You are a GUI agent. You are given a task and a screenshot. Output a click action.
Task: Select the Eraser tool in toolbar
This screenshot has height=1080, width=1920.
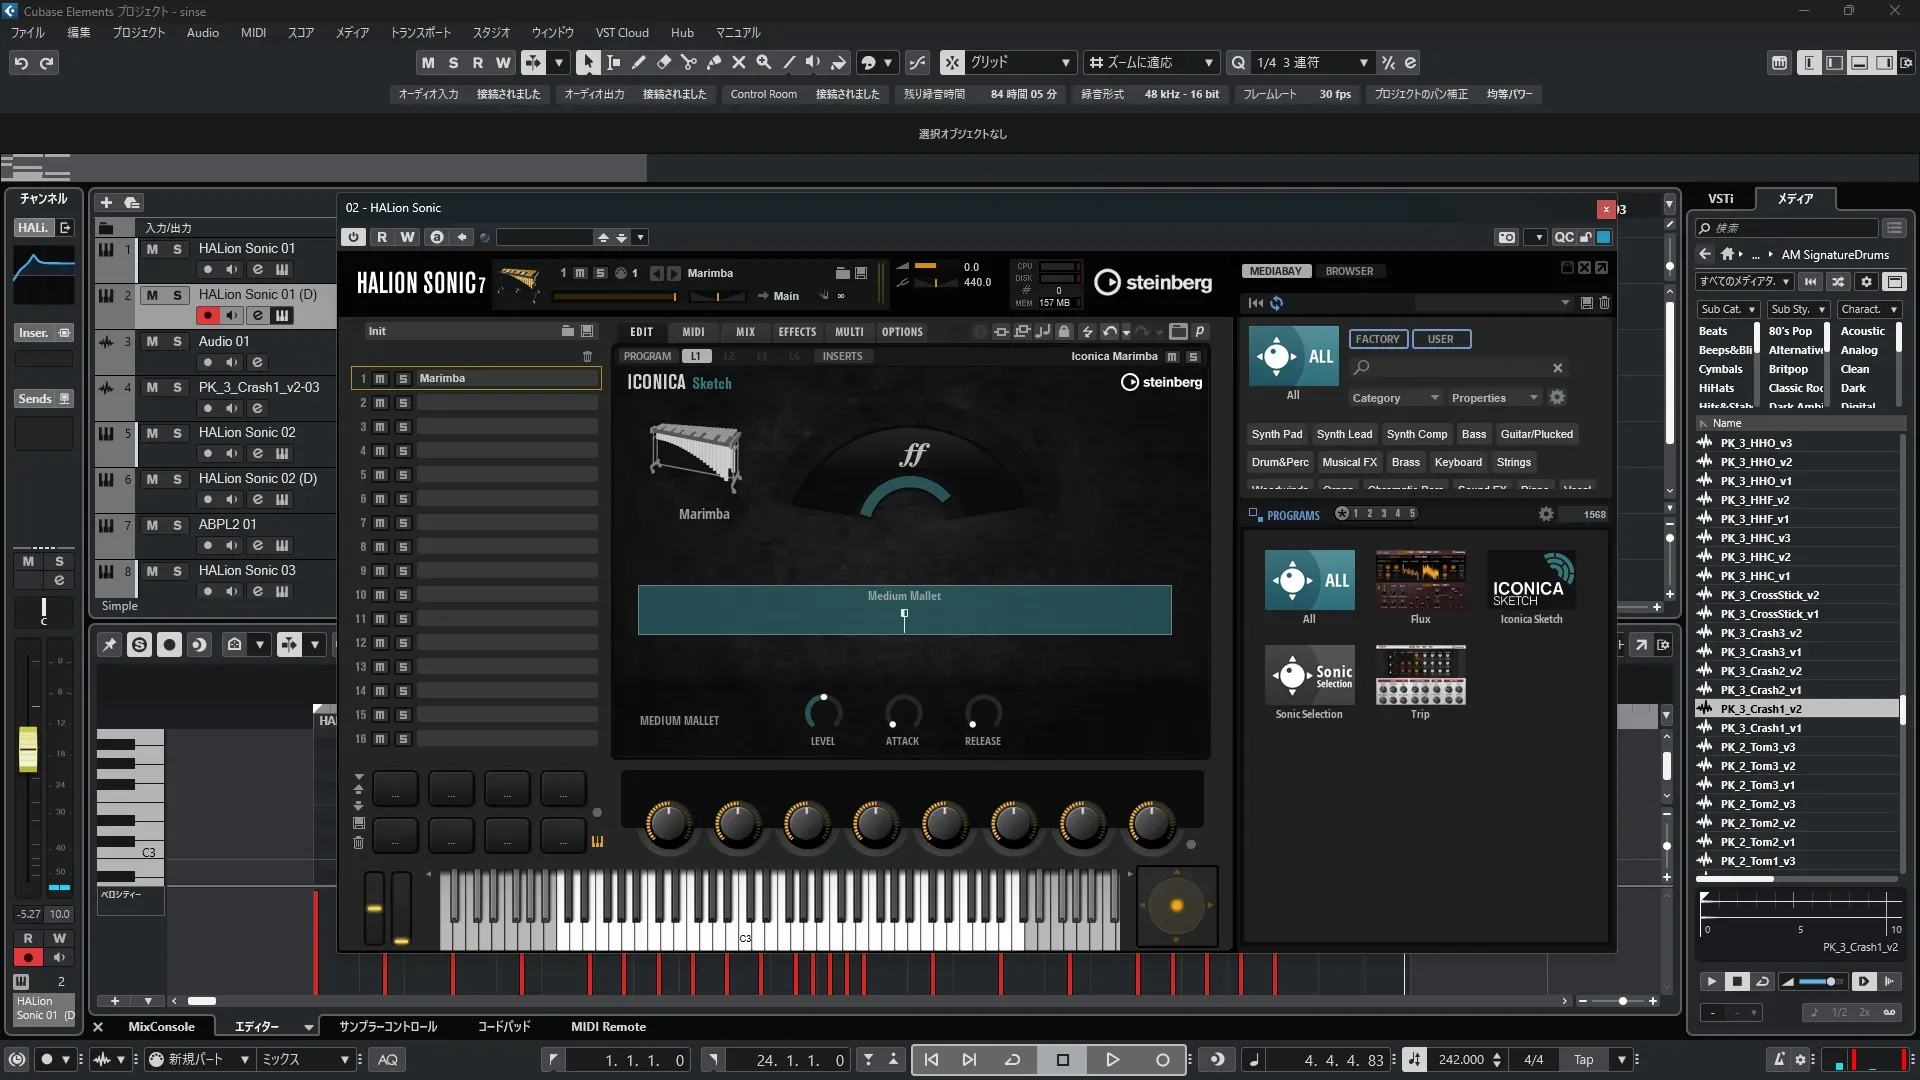click(663, 63)
